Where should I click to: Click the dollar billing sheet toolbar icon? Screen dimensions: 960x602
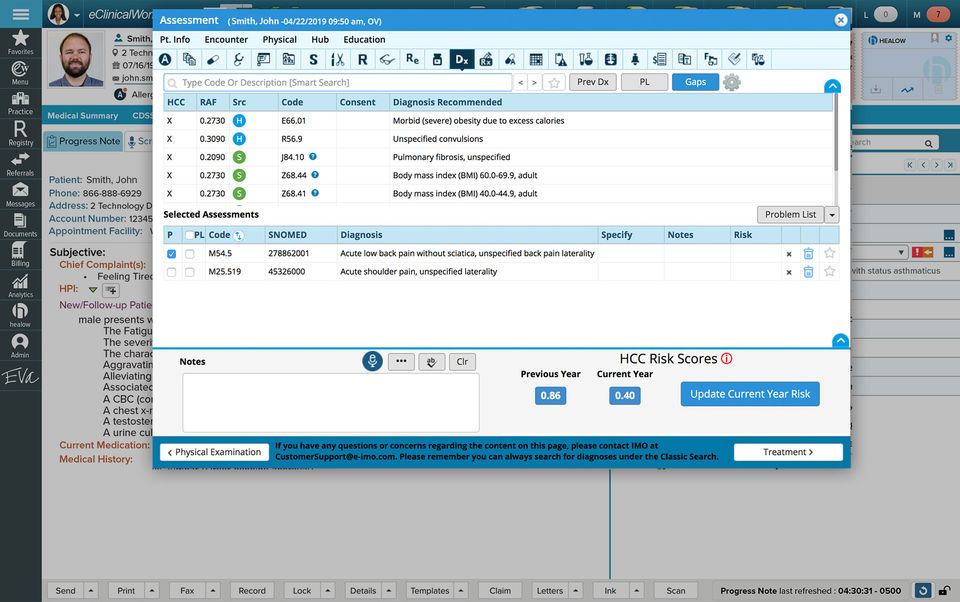(660, 59)
